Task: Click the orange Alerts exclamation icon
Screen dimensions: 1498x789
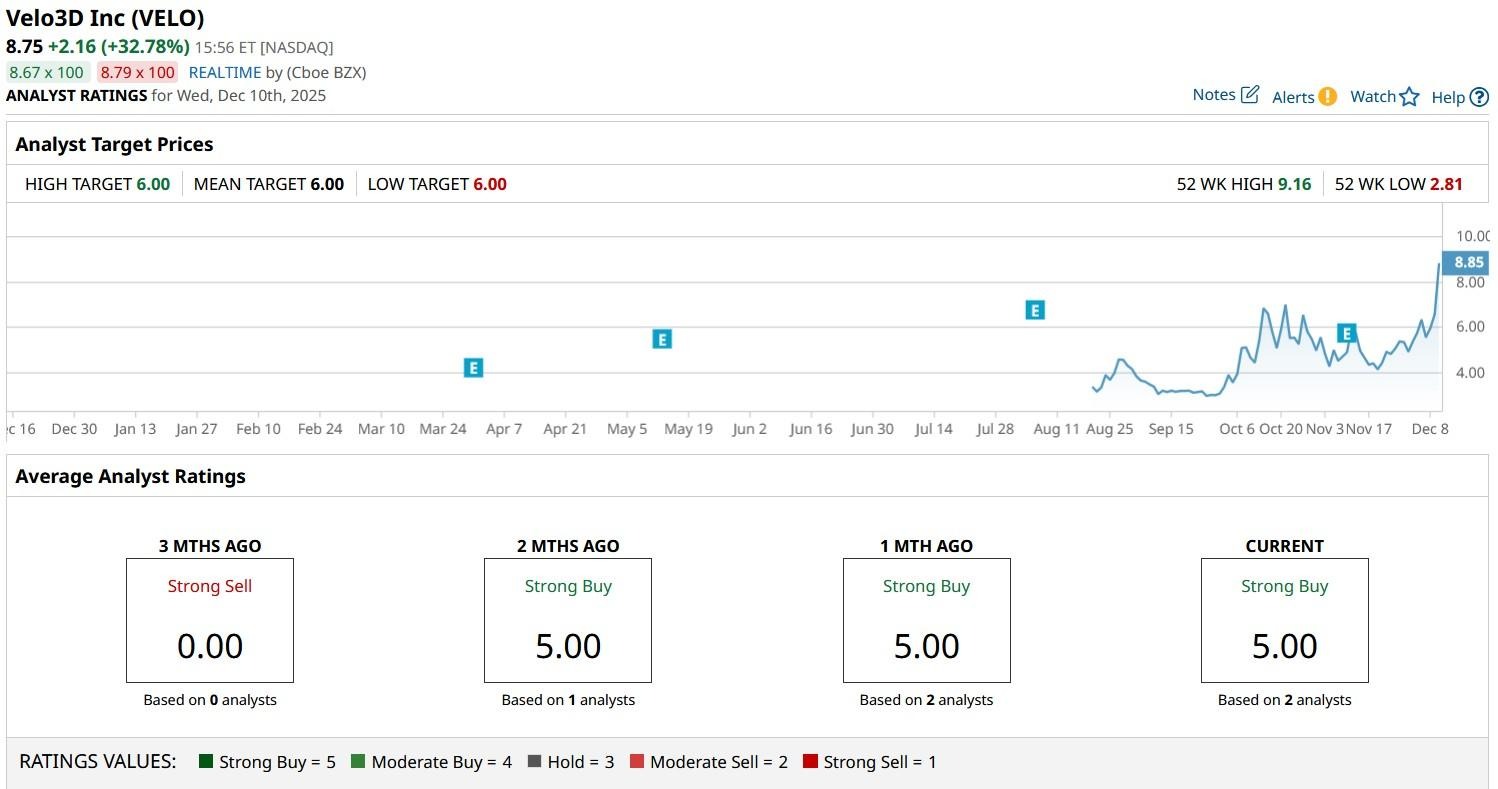Action: tap(1327, 96)
